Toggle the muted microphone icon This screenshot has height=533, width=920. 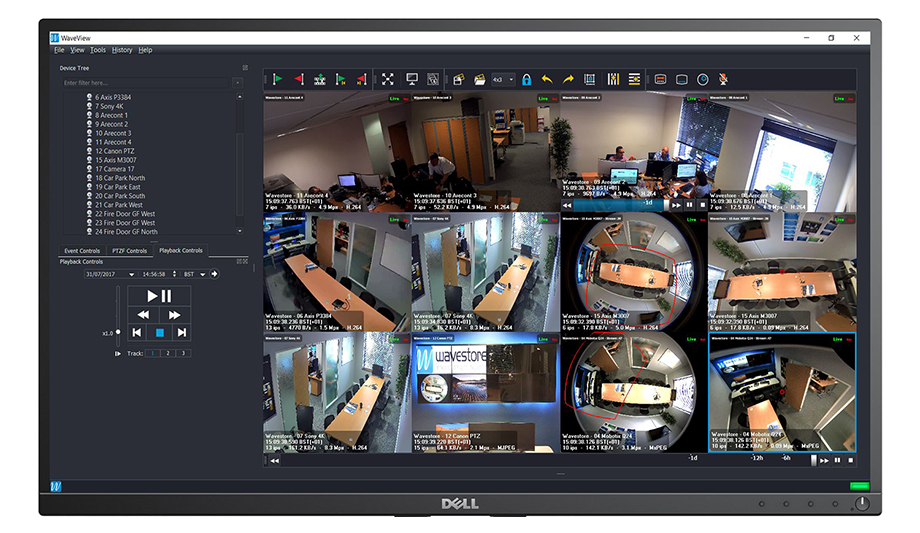pyautogui.click(x=723, y=79)
